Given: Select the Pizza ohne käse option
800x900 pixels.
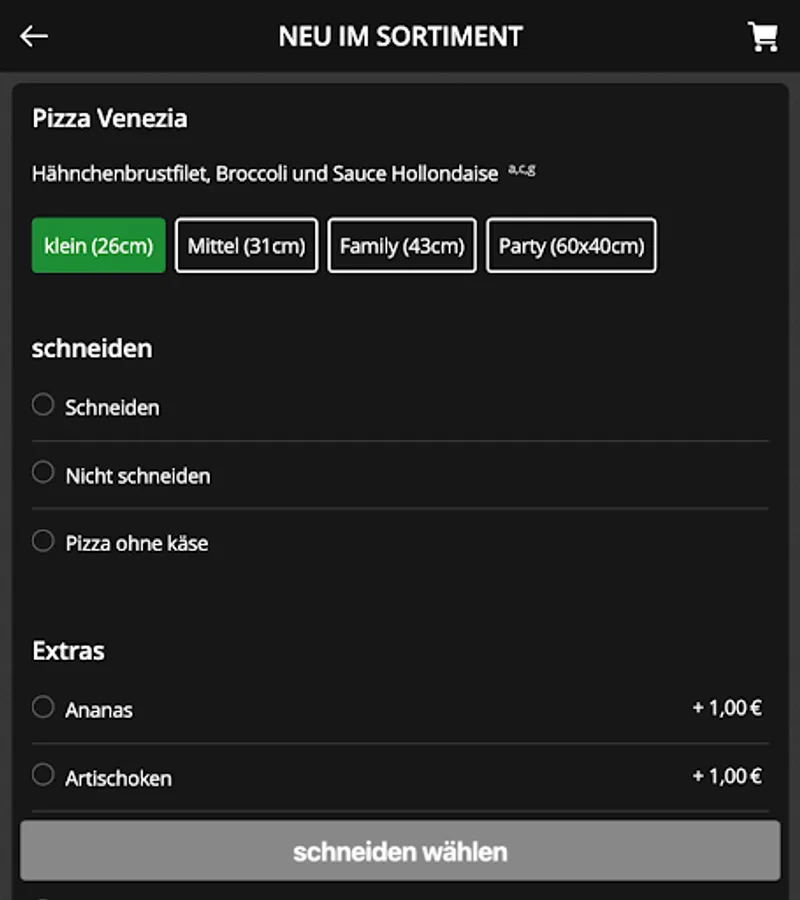Looking at the screenshot, I should tap(43, 541).
